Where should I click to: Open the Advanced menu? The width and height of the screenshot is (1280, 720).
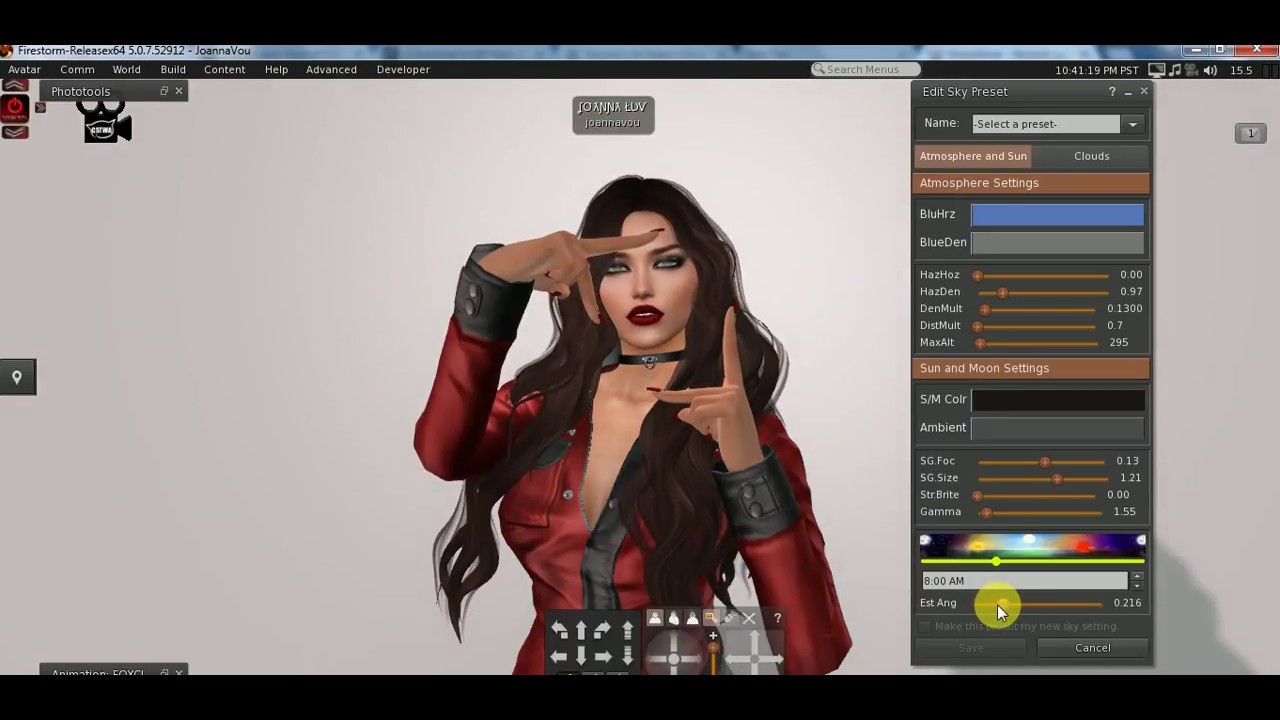(332, 69)
